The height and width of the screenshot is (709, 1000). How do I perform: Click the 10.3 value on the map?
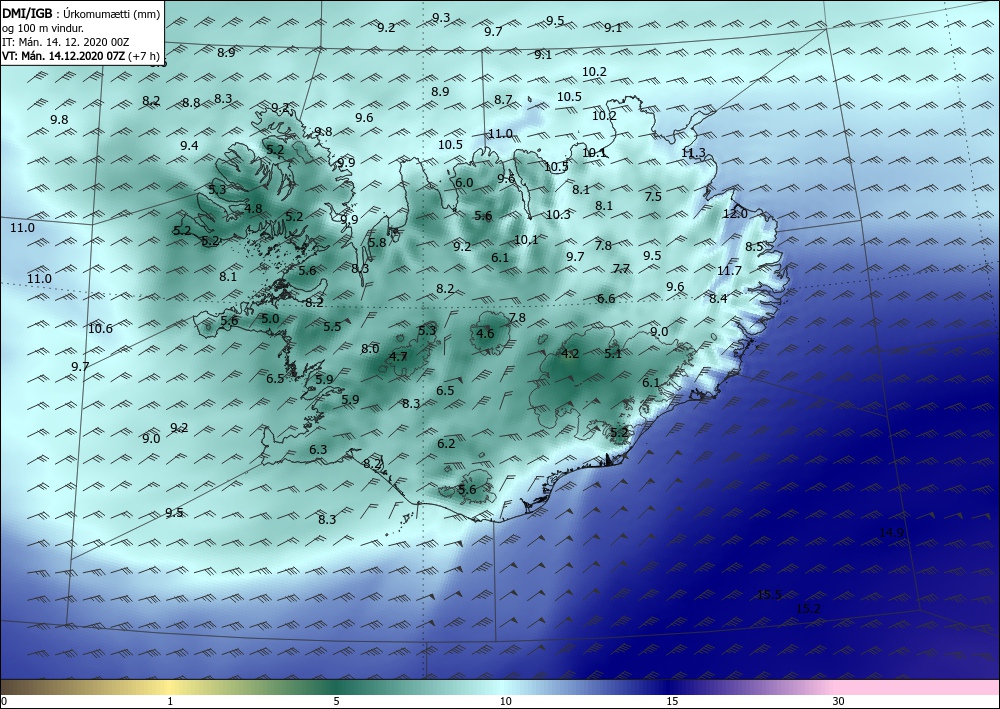coord(558,214)
